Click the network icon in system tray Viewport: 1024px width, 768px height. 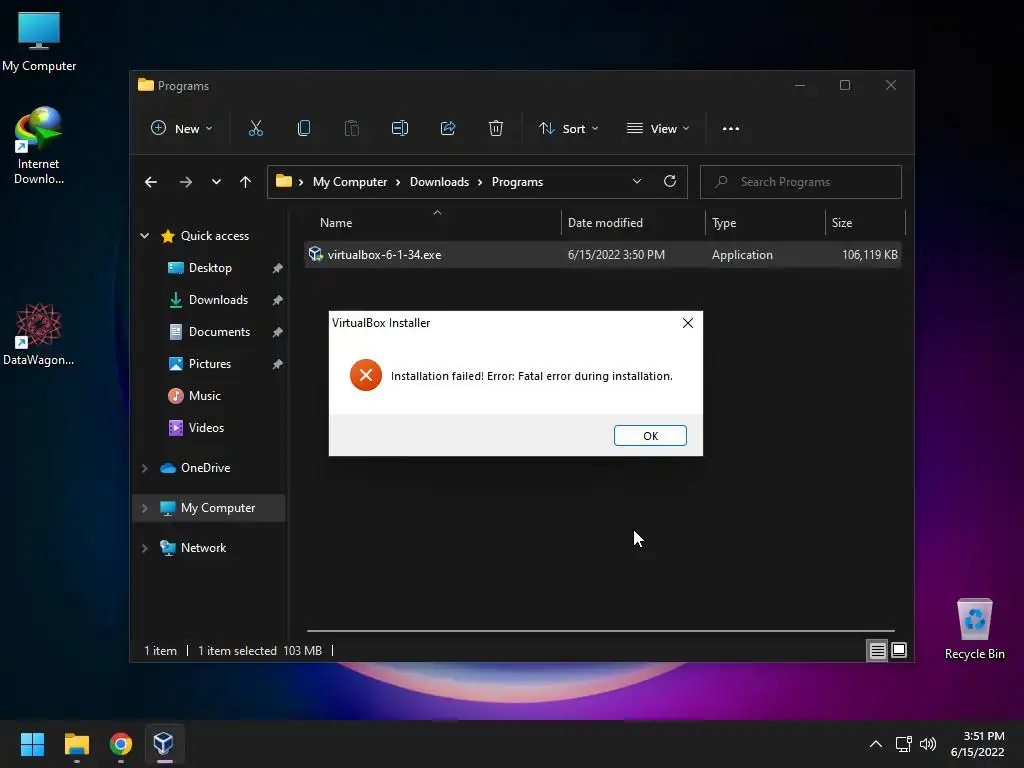pyautogui.click(x=903, y=744)
